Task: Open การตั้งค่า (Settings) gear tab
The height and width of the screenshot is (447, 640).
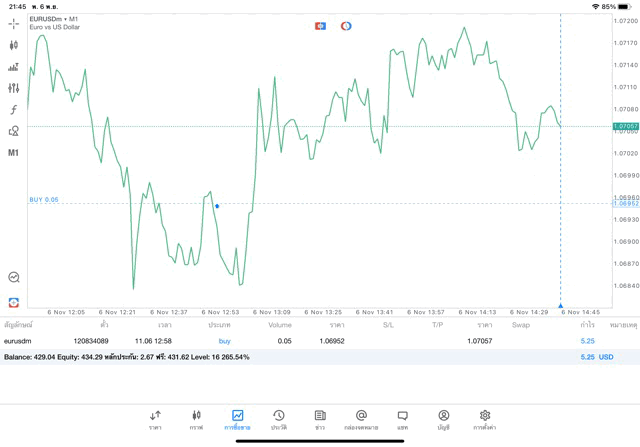Action: tap(485, 420)
